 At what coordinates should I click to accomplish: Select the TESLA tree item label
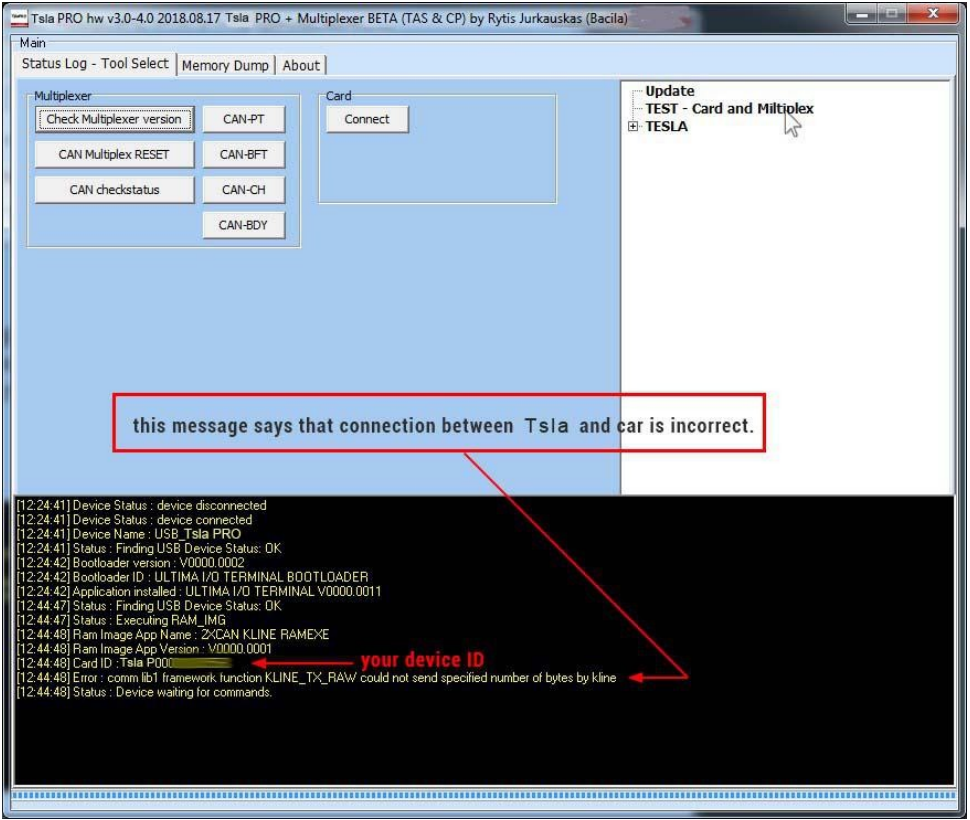click(666, 126)
